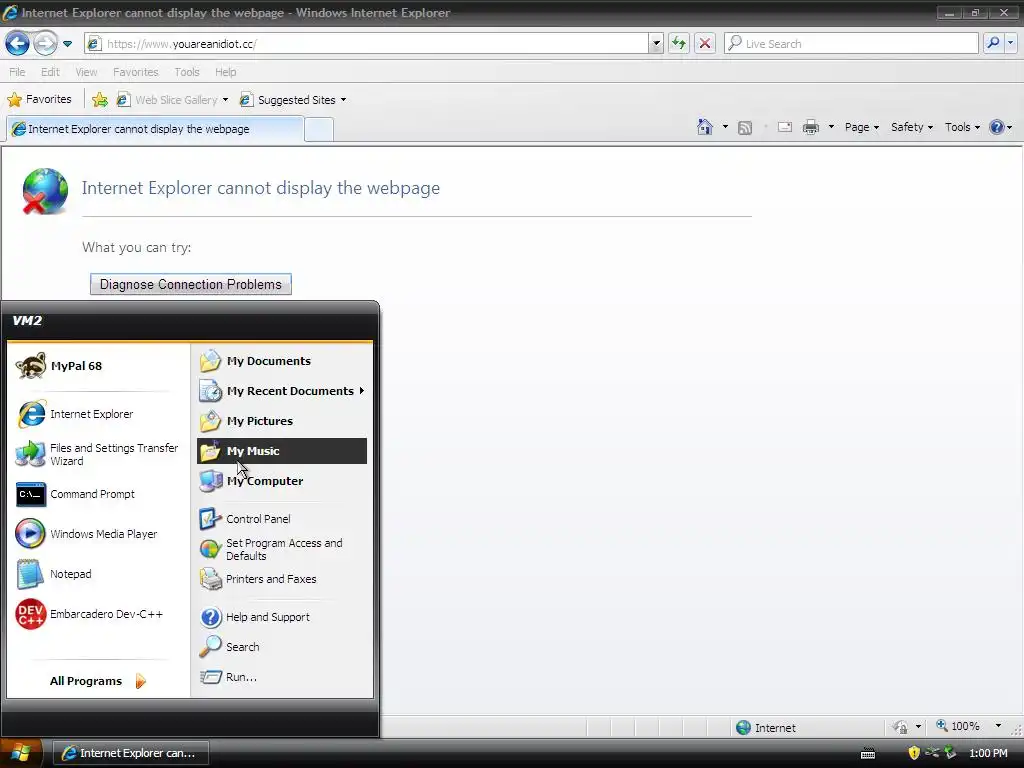Open Control Panel
1024x768 pixels.
pyautogui.click(x=281, y=519)
